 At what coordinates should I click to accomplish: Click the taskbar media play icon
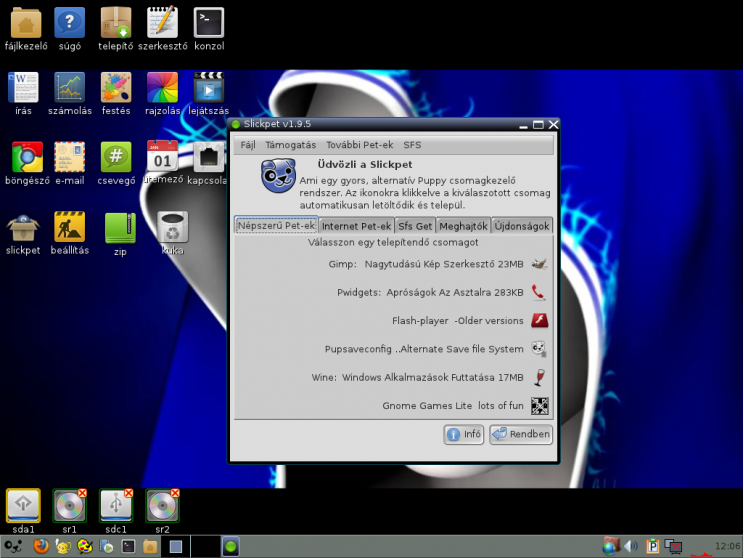tap(106, 547)
